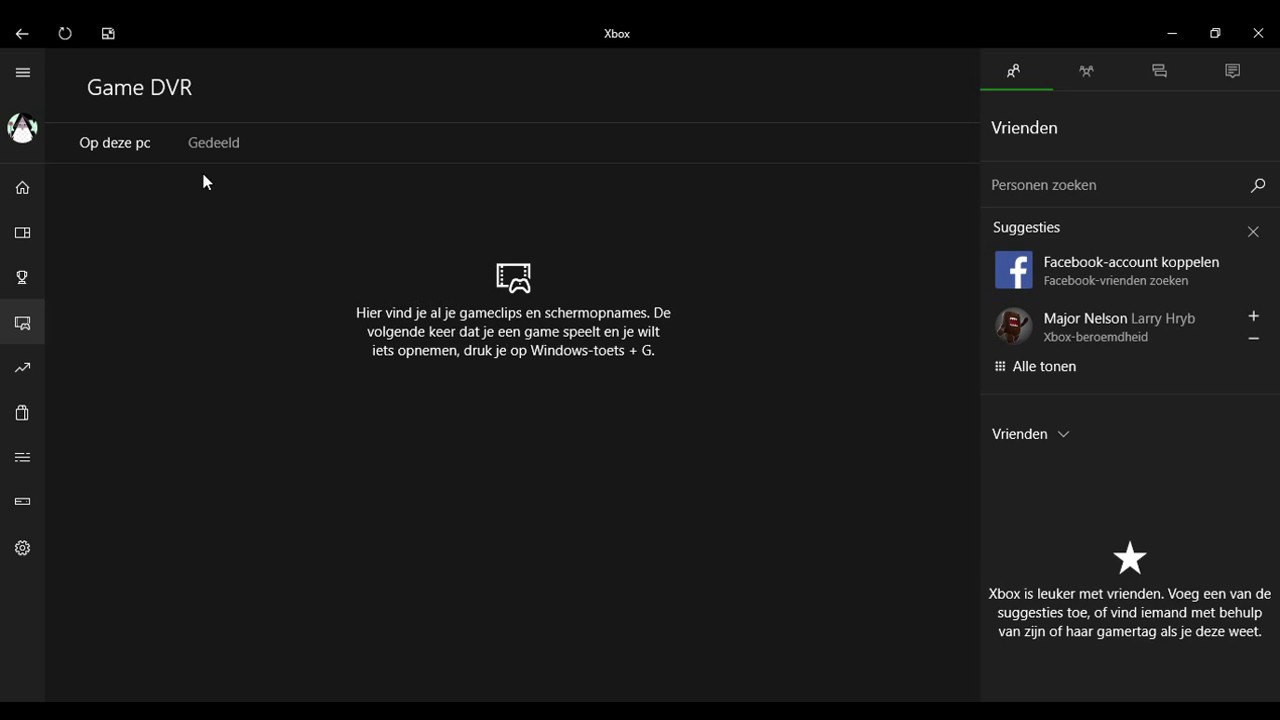The height and width of the screenshot is (720, 1280).
Task: Switch to the Friends panel tab
Action: (1014, 71)
